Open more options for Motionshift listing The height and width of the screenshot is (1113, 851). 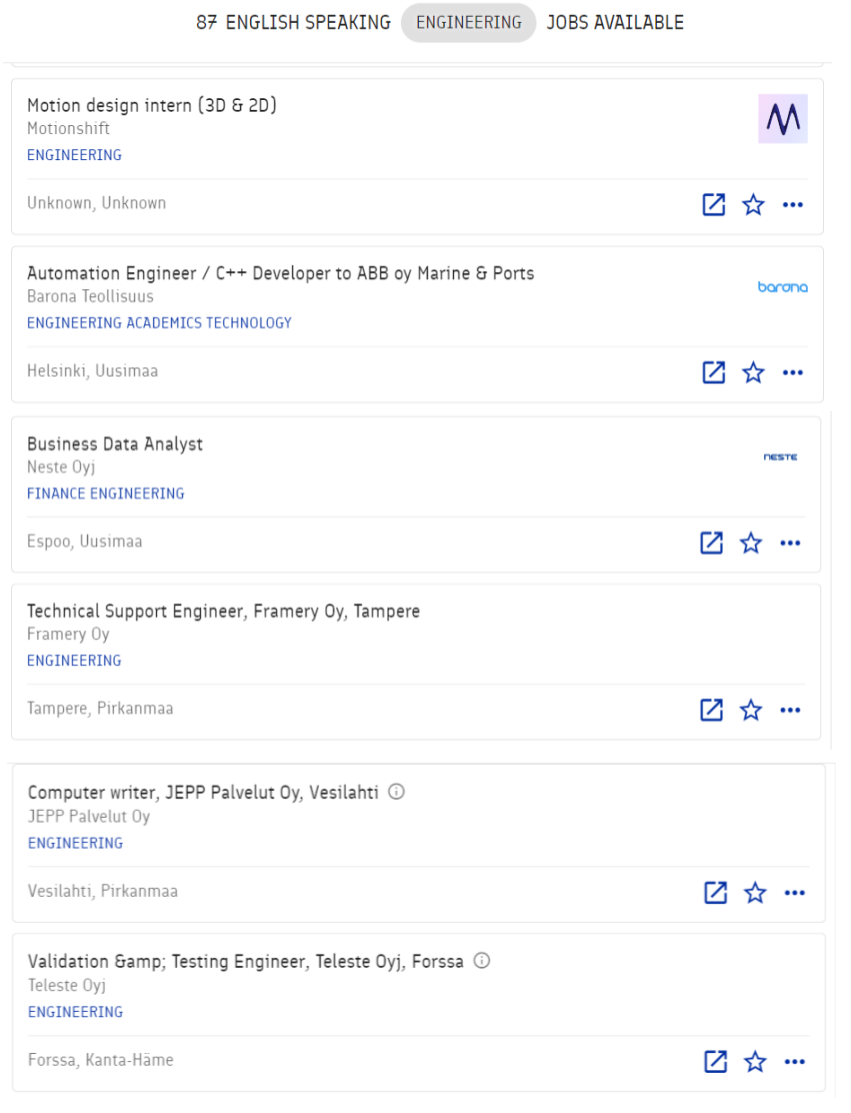793,205
